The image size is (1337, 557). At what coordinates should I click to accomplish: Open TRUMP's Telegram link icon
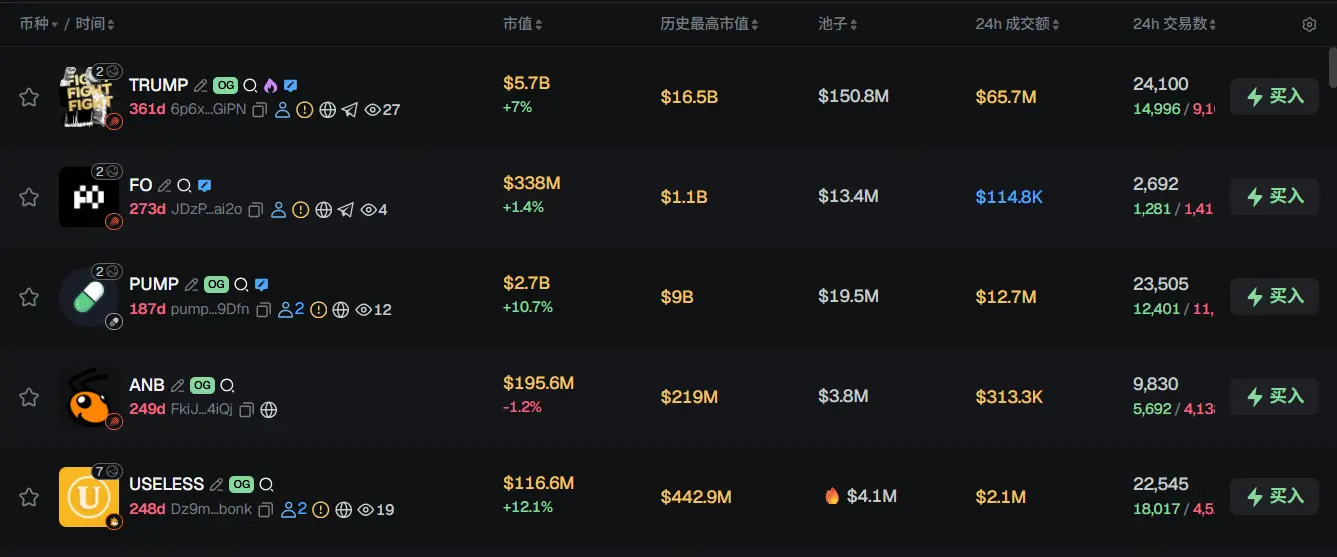(x=349, y=110)
